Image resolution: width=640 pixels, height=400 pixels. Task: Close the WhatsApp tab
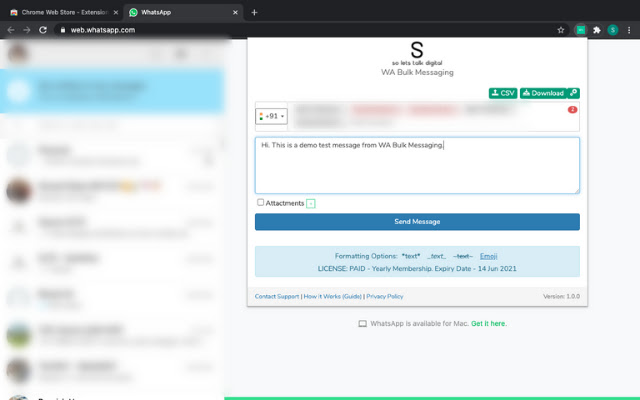pos(235,12)
